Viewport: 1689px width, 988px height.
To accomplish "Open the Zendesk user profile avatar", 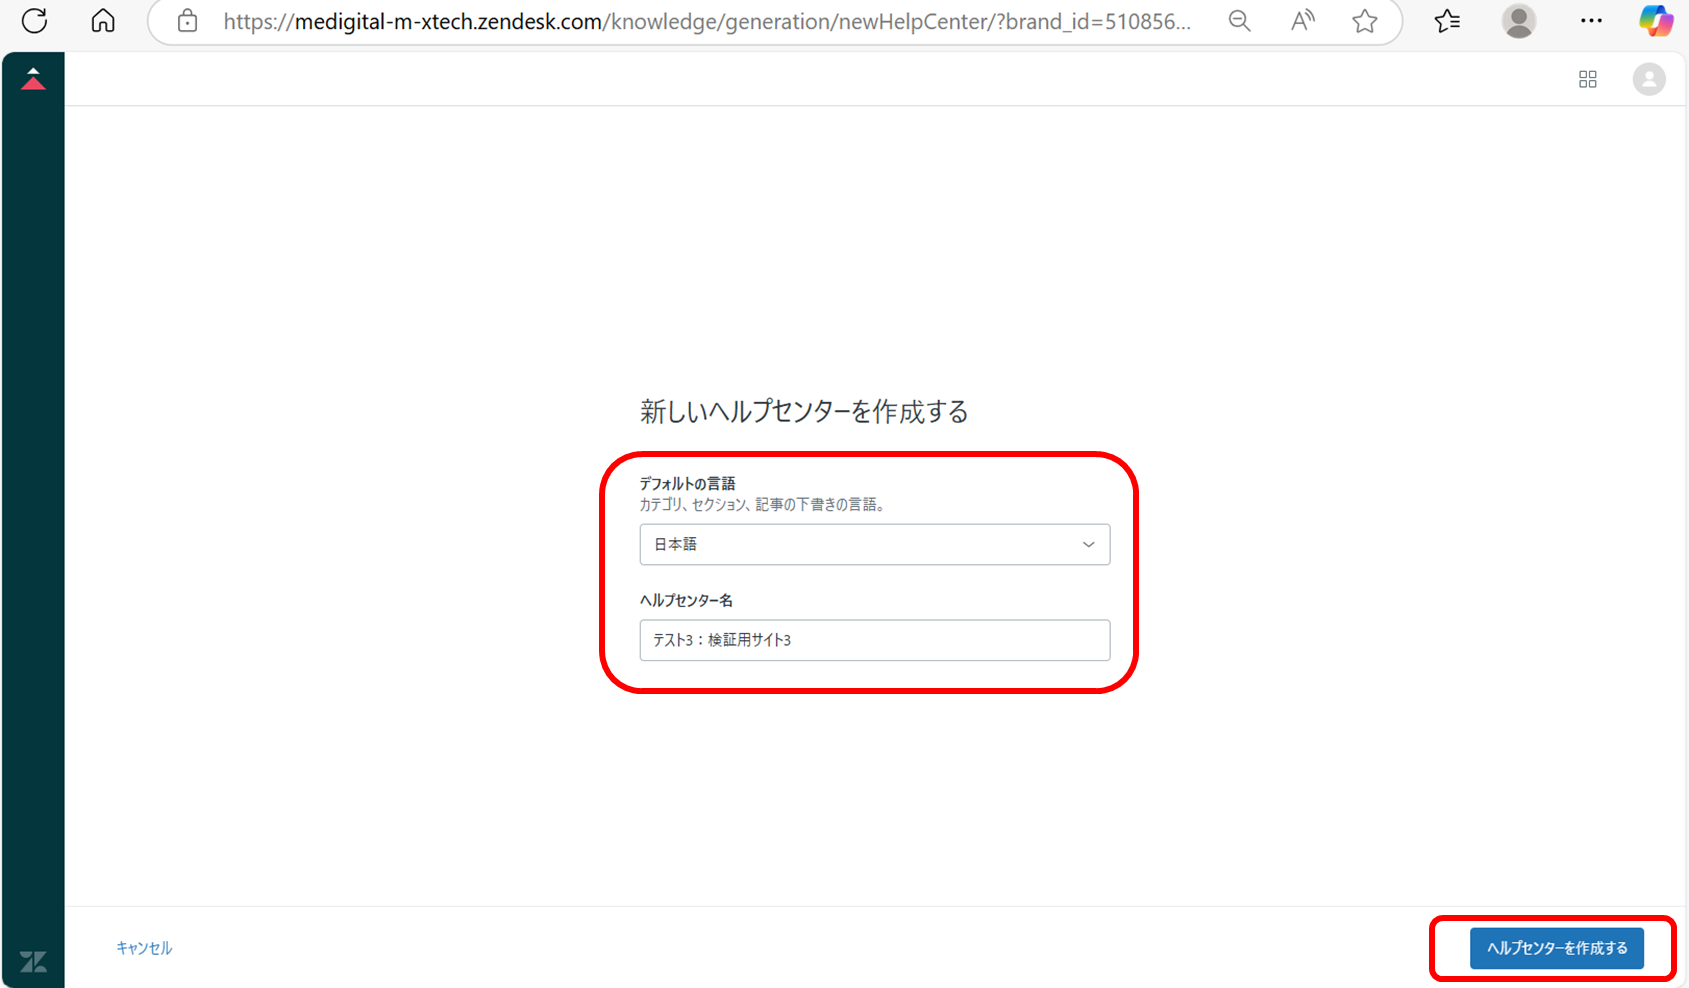I will 1648,79.
